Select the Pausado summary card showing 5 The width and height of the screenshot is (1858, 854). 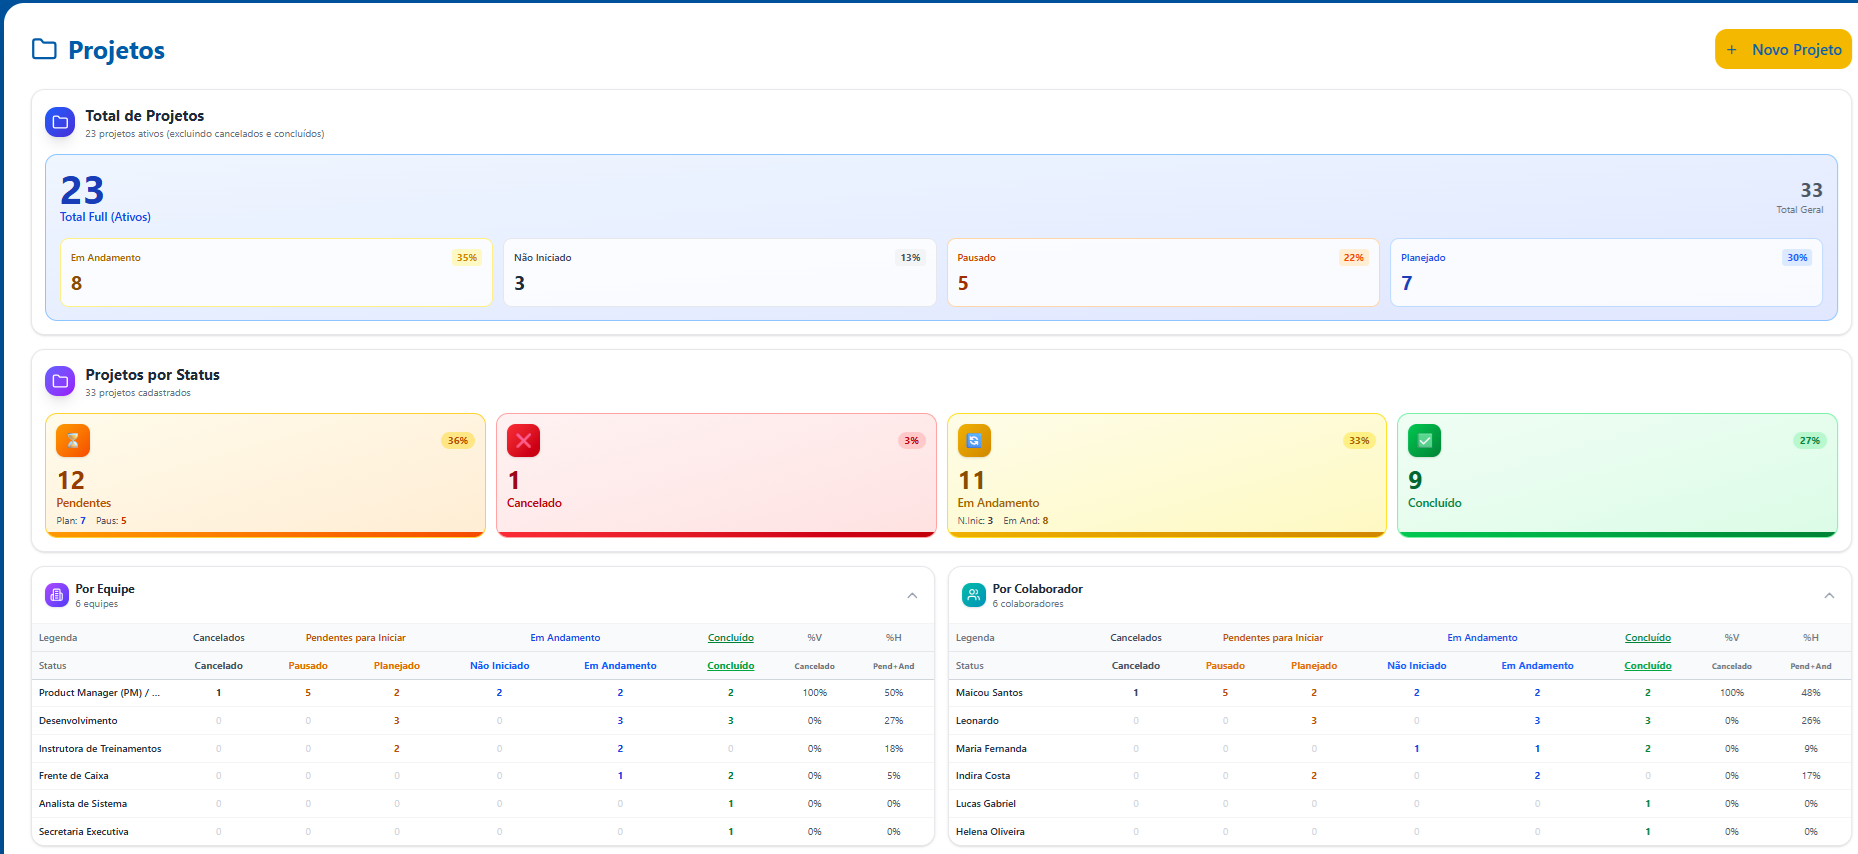click(x=1162, y=272)
